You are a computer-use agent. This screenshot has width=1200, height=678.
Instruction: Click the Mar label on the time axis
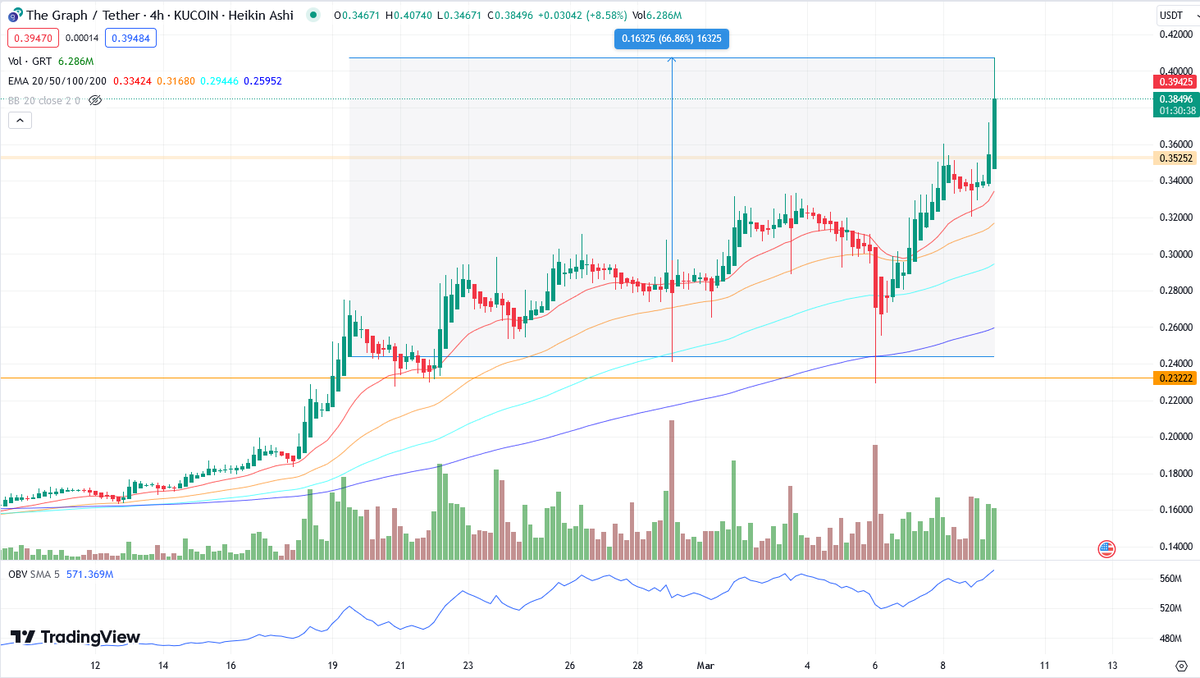click(703, 665)
